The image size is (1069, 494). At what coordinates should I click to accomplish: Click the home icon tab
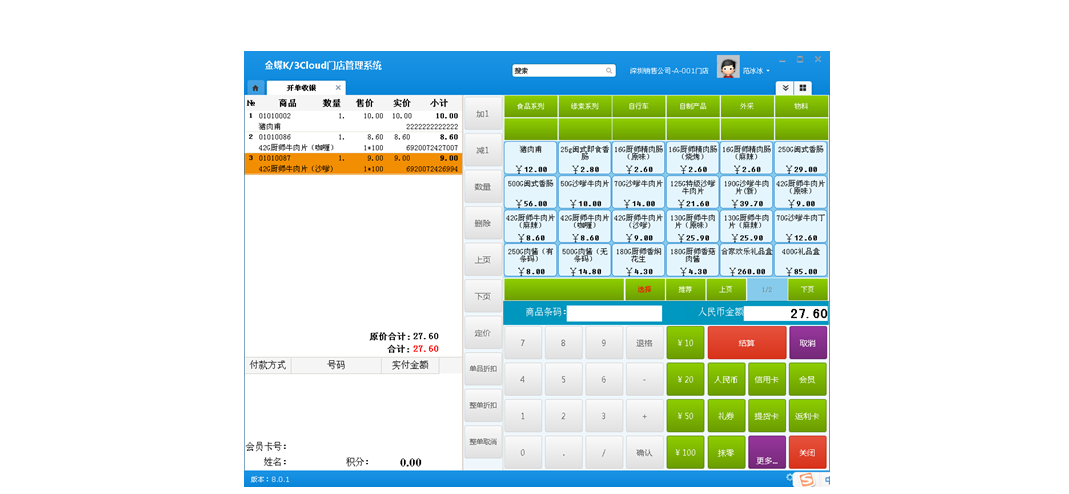click(255, 88)
